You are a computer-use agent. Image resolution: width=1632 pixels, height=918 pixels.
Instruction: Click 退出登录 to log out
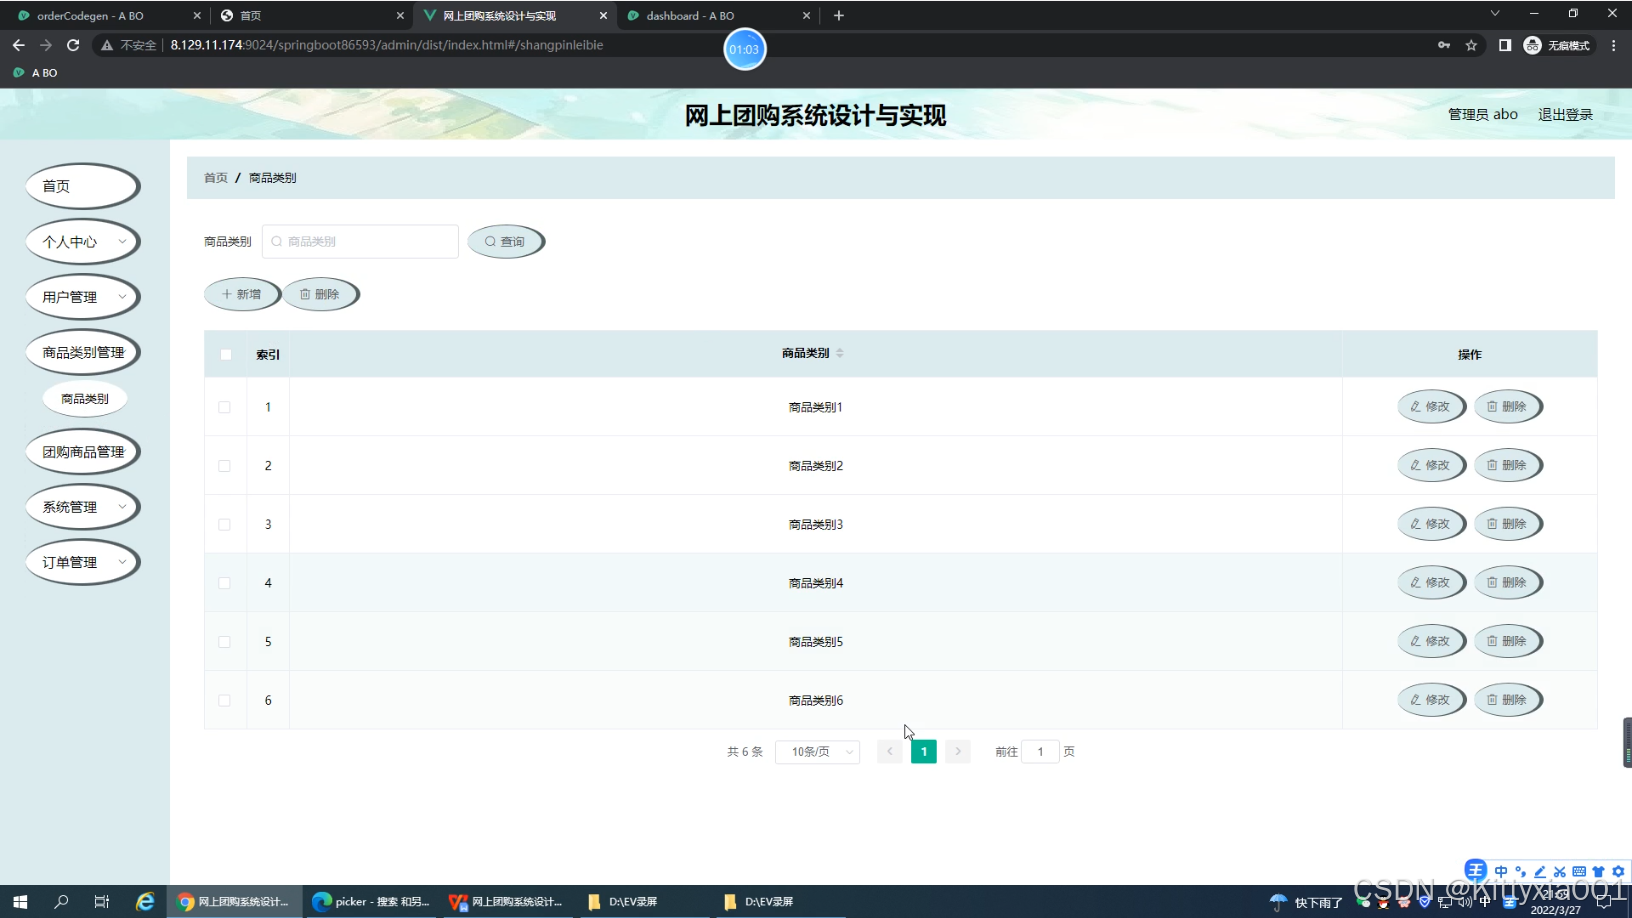[x=1565, y=114]
